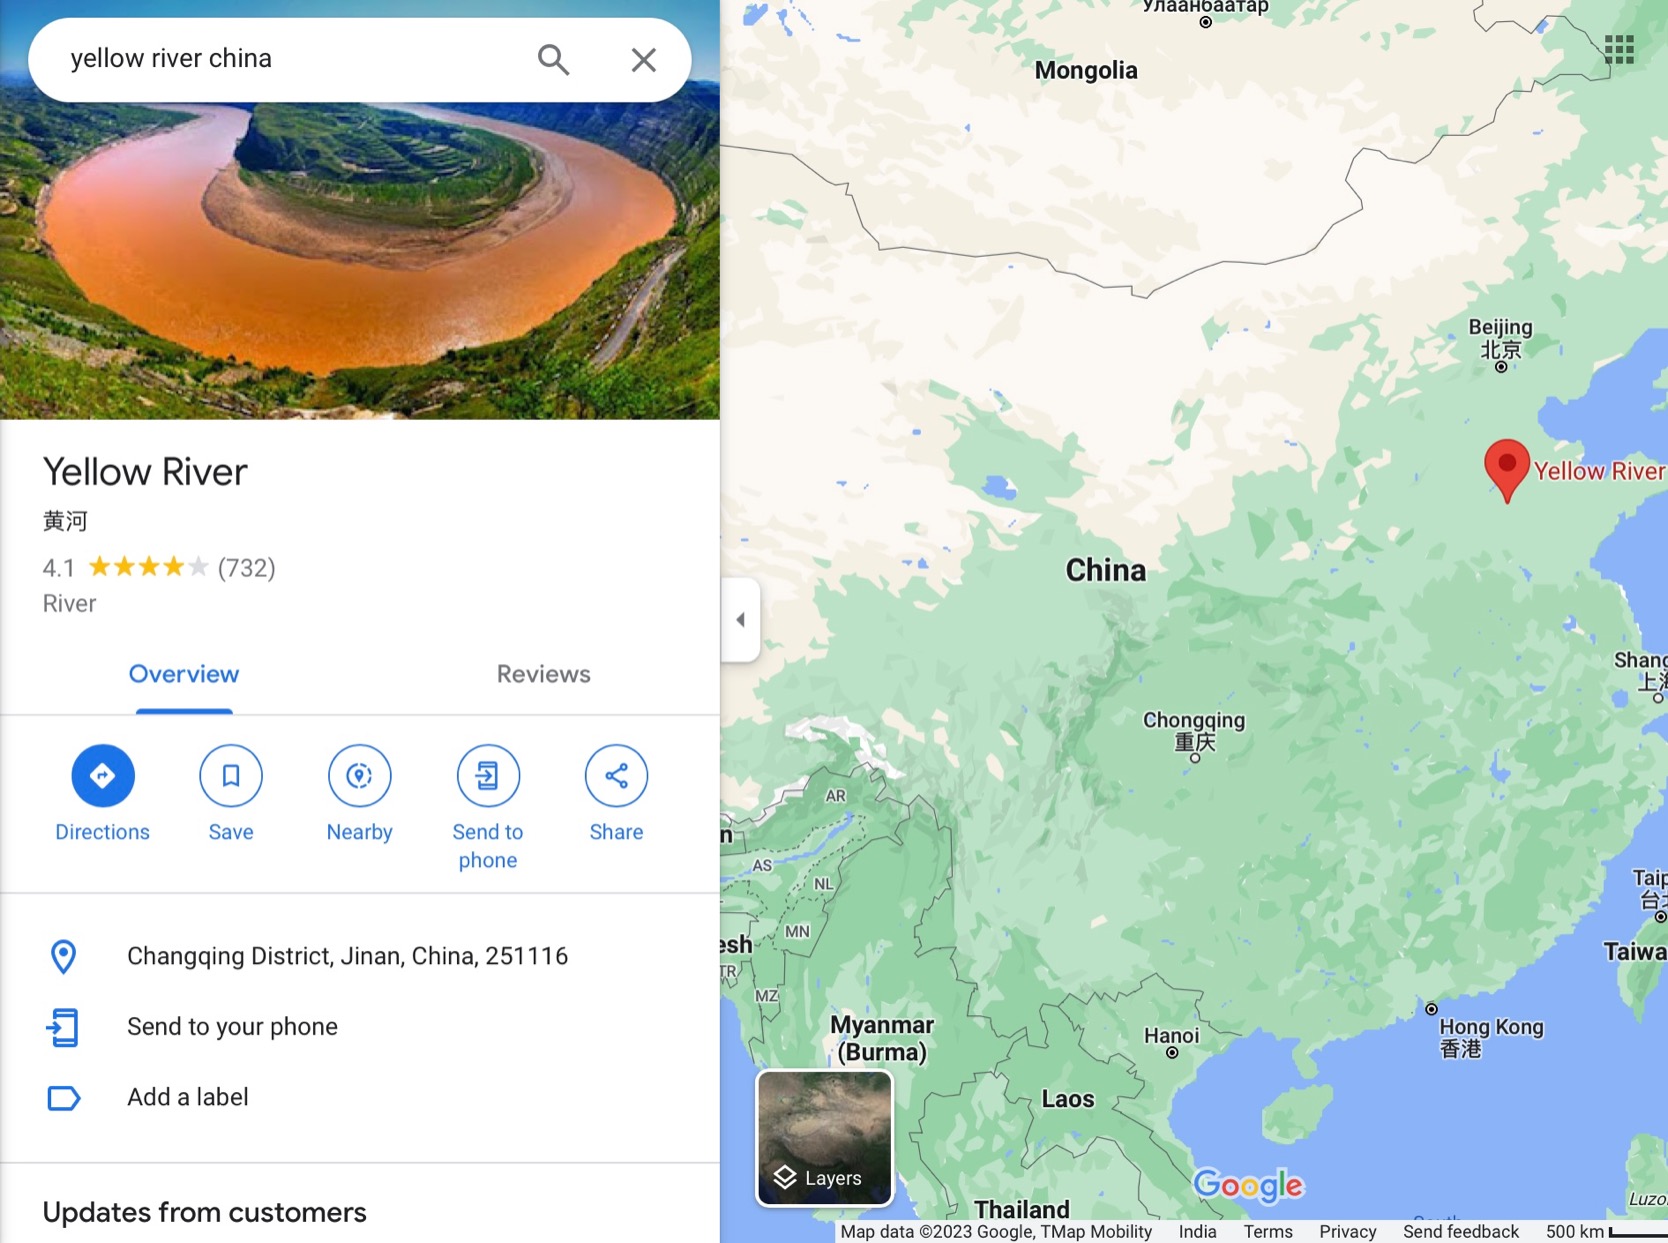The image size is (1668, 1243).
Task: Click Add a label option
Action: (x=187, y=1097)
